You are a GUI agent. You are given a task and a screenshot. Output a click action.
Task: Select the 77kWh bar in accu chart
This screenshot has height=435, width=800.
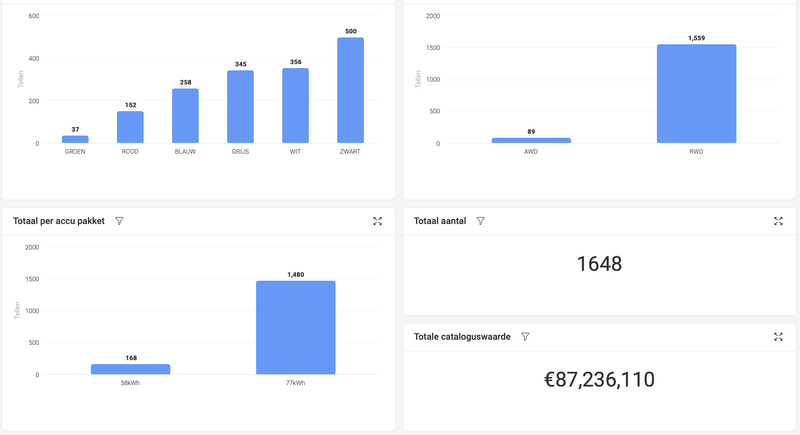296,327
